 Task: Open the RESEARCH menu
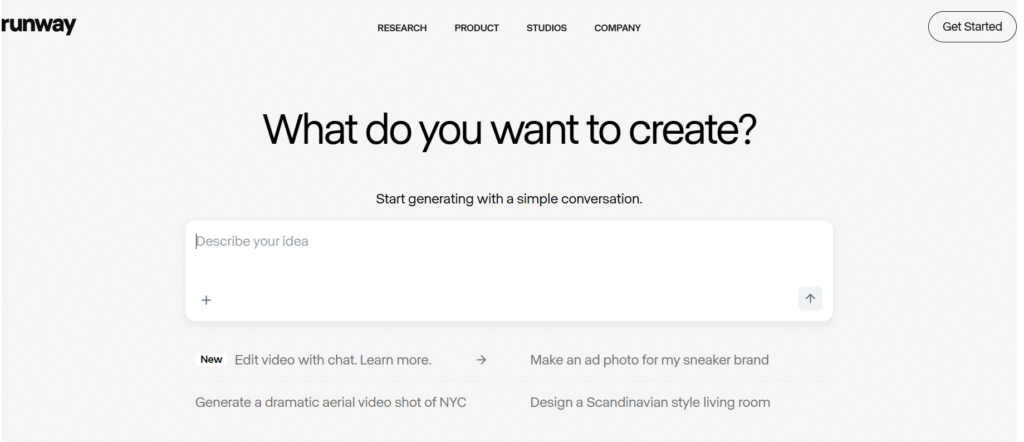point(402,28)
